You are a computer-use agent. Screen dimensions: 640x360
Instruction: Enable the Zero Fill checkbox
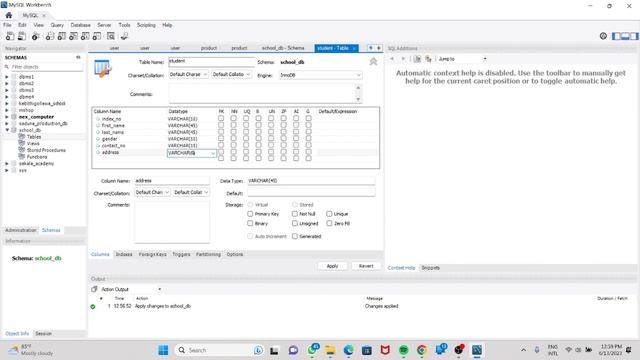pos(329,223)
